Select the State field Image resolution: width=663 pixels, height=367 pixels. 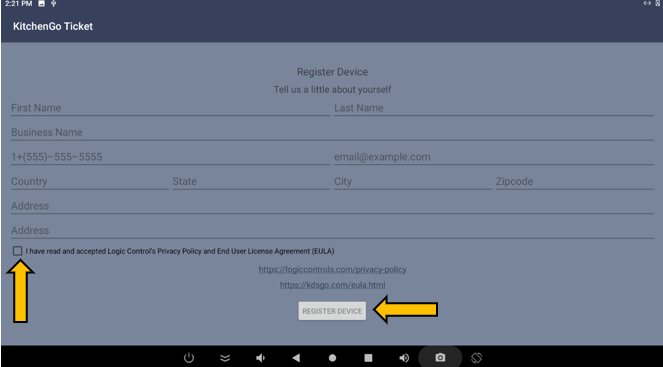pos(251,182)
